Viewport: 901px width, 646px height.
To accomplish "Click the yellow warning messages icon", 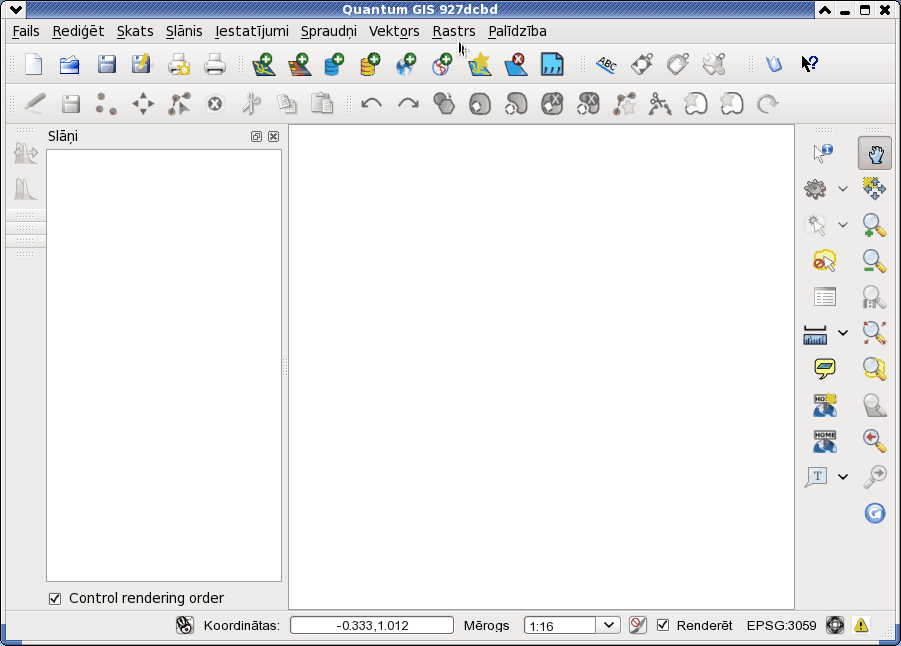I will coord(861,625).
